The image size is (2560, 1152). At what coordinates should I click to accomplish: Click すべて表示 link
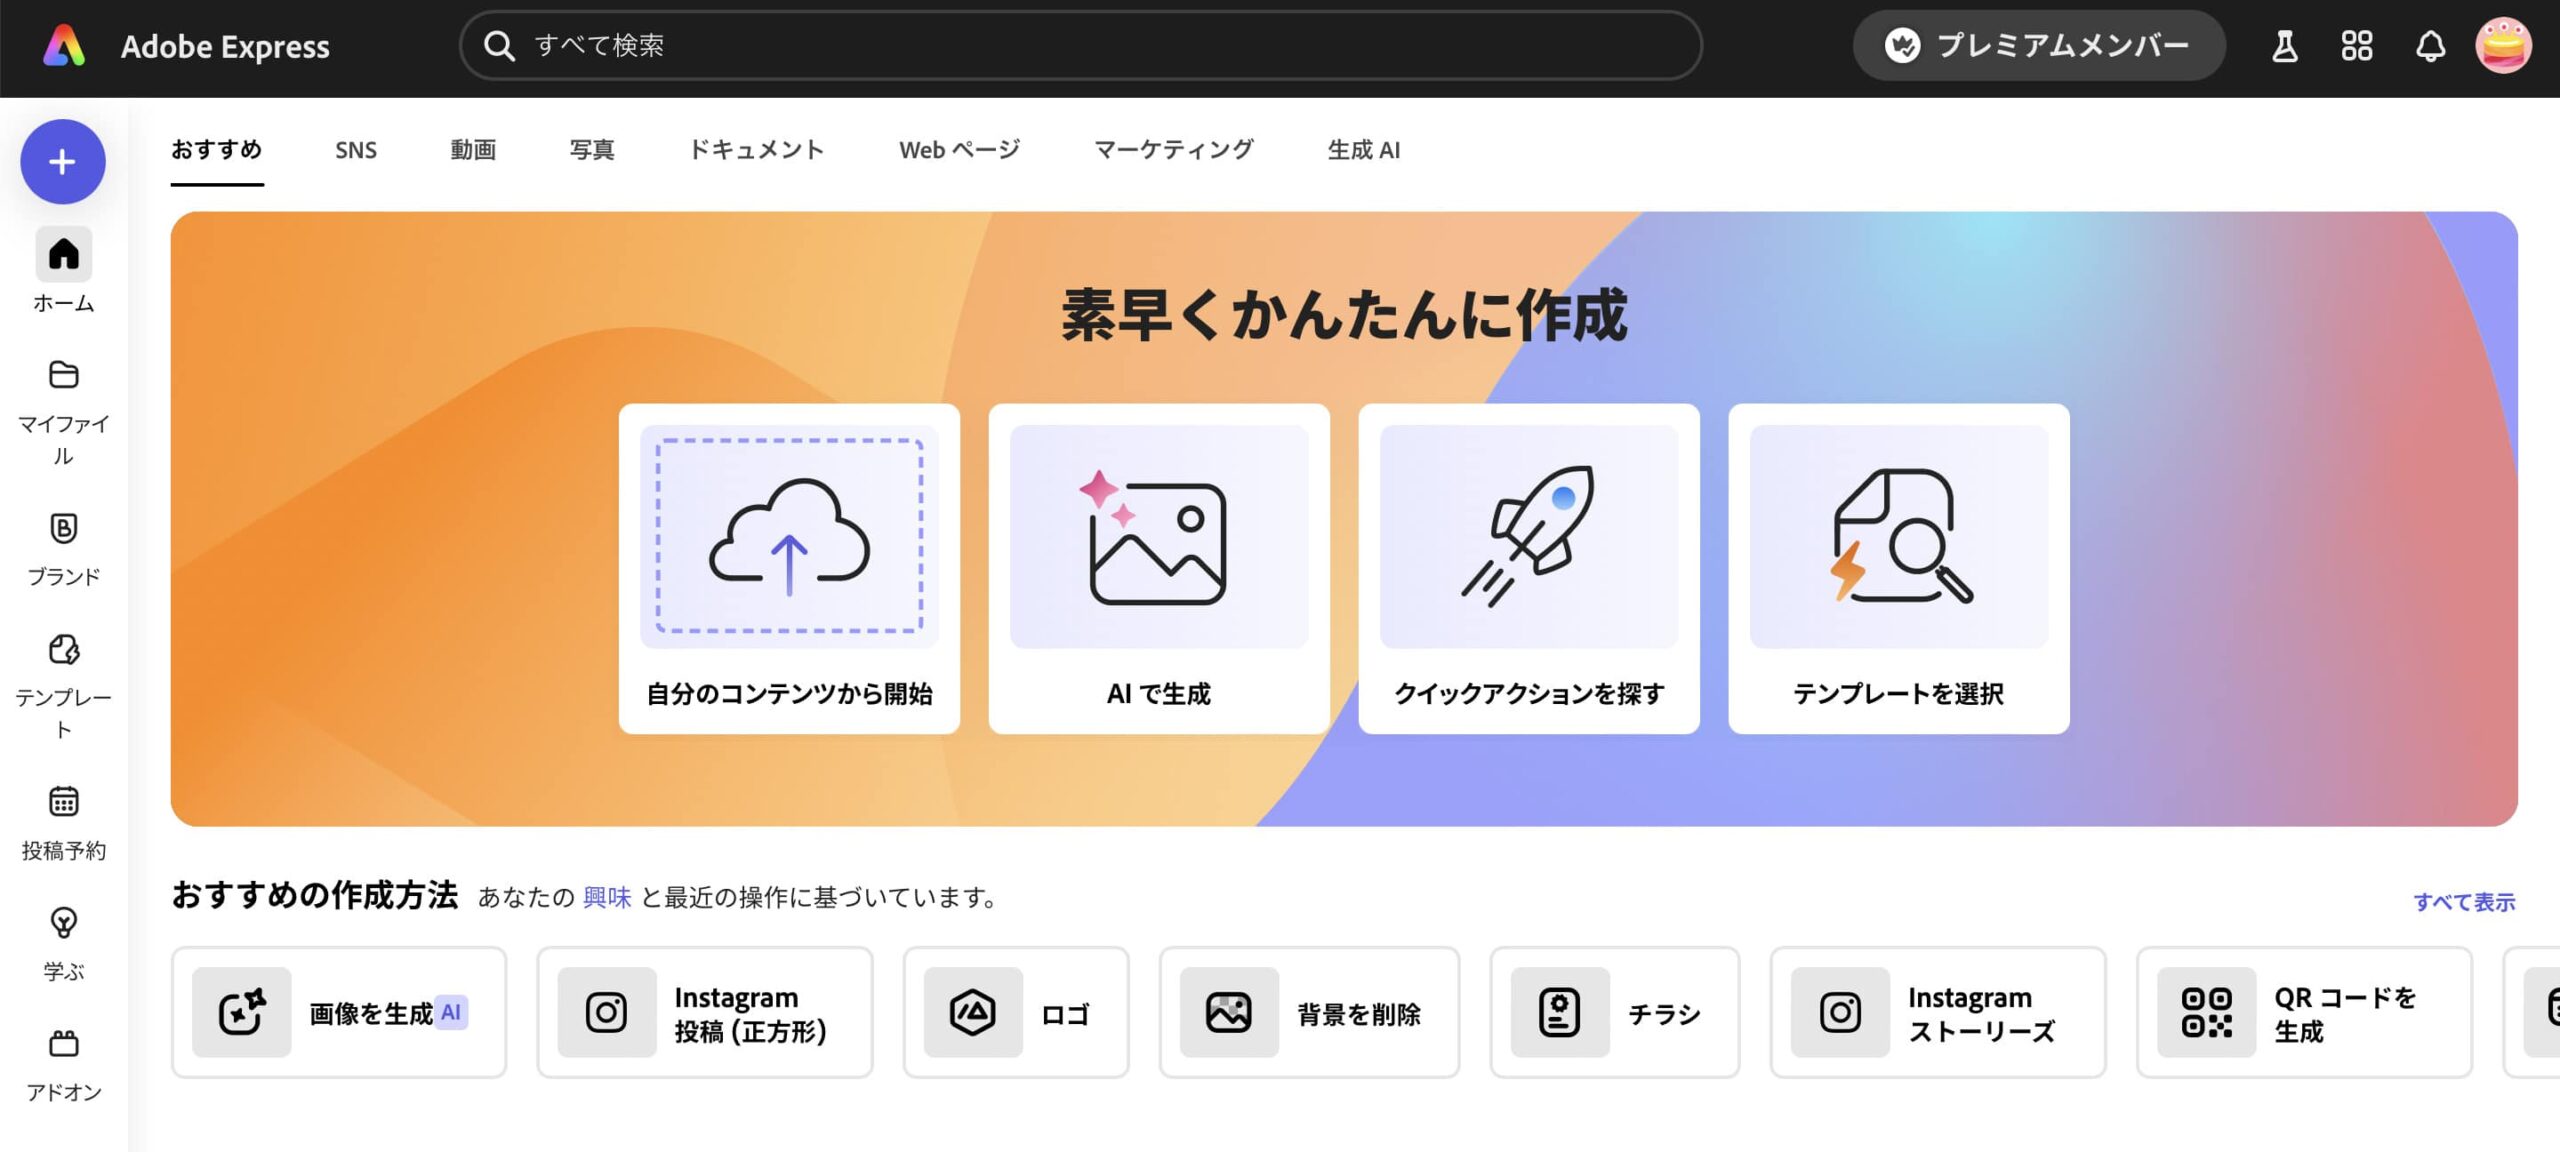[2464, 902]
